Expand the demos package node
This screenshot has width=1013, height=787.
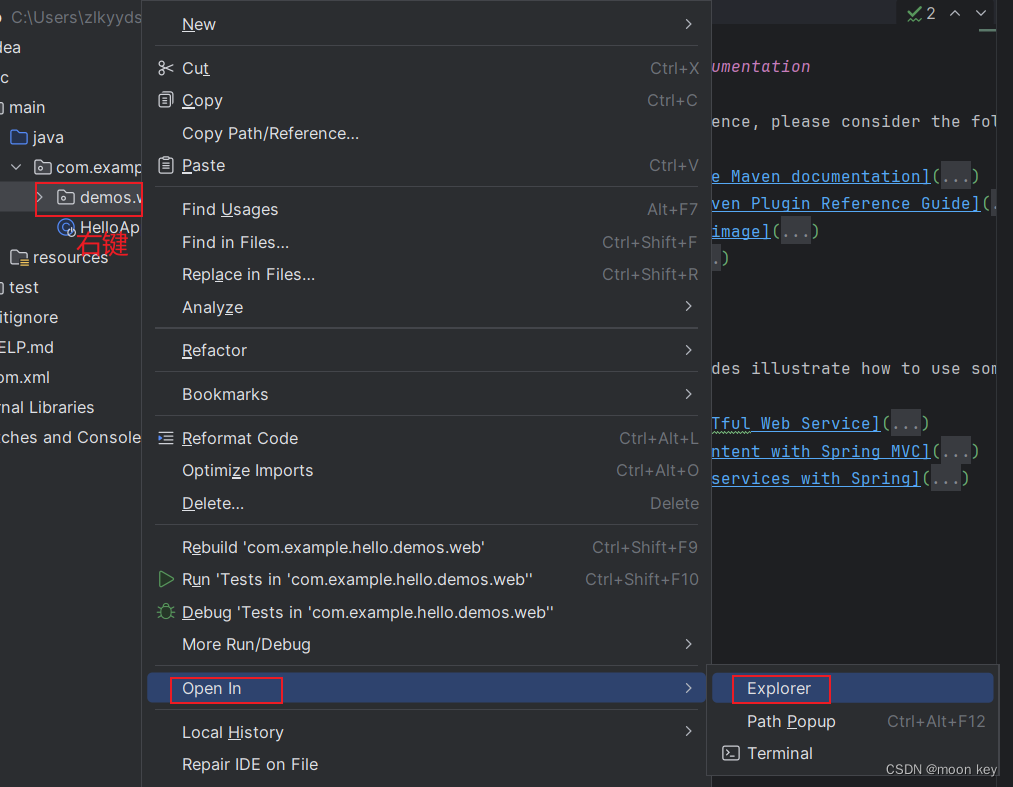pyautogui.click(x=40, y=197)
